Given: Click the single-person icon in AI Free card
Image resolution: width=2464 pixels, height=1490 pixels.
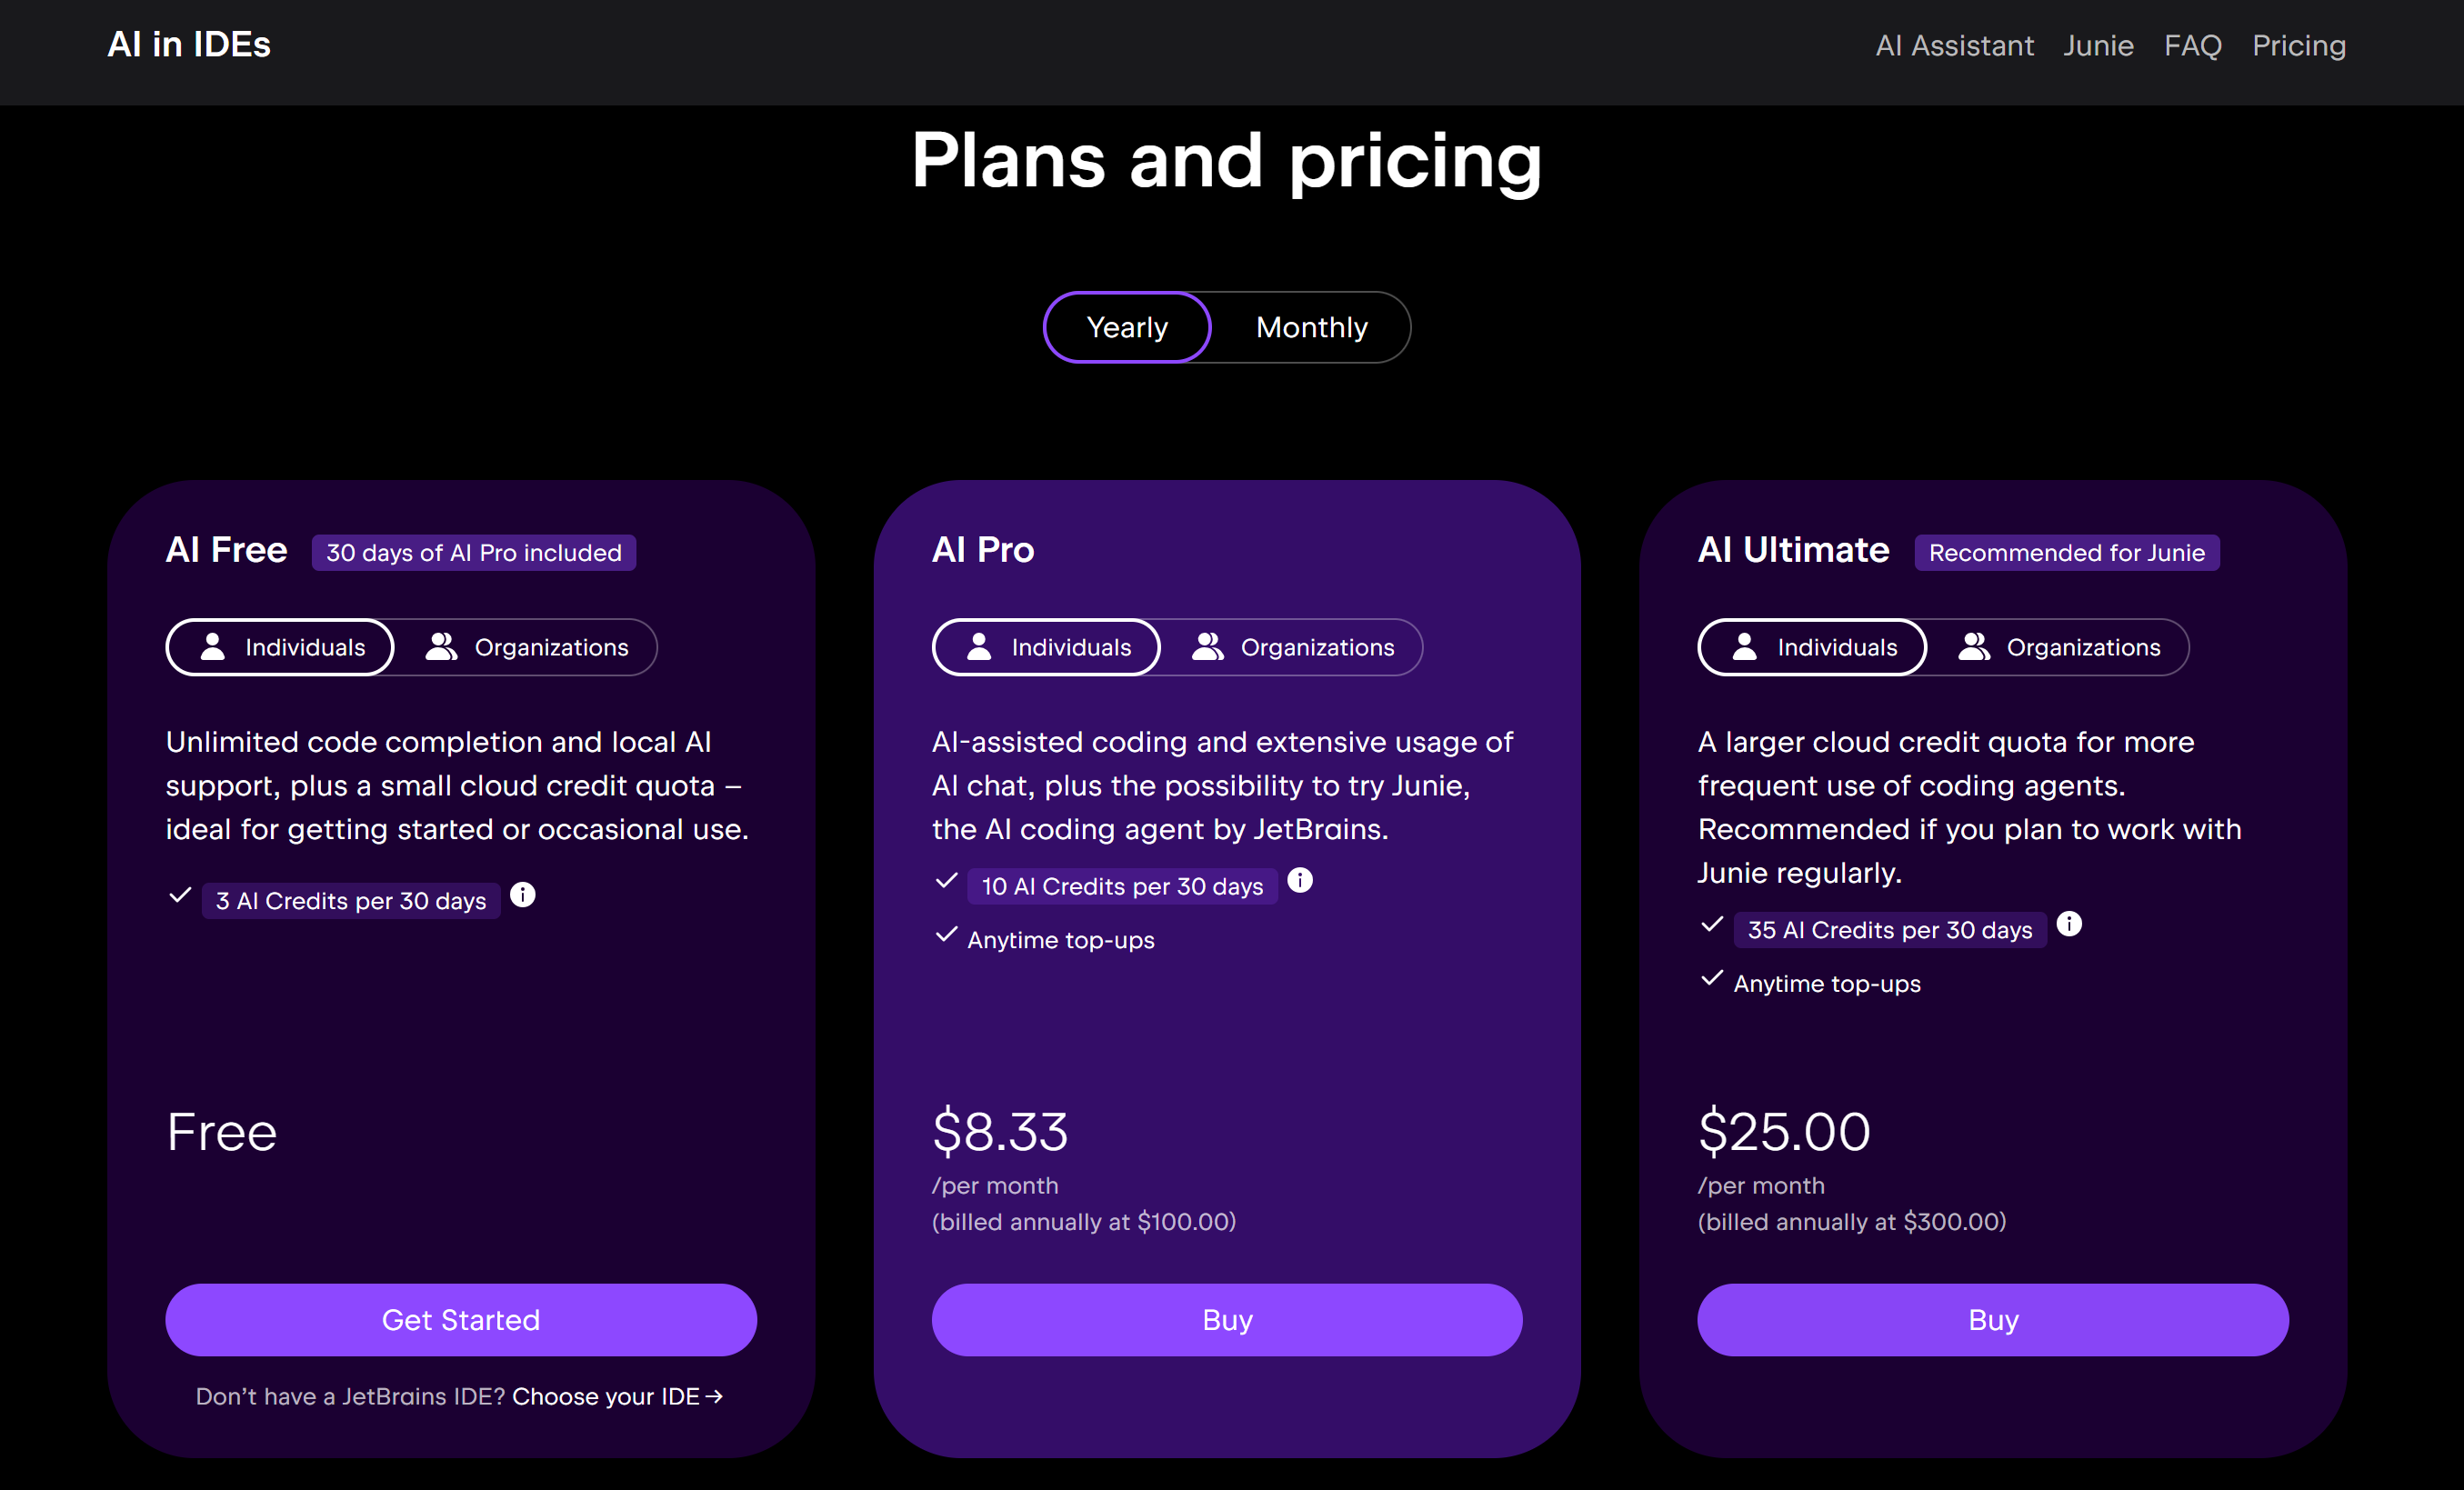Looking at the screenshot, I should click(x=213, y=647).
